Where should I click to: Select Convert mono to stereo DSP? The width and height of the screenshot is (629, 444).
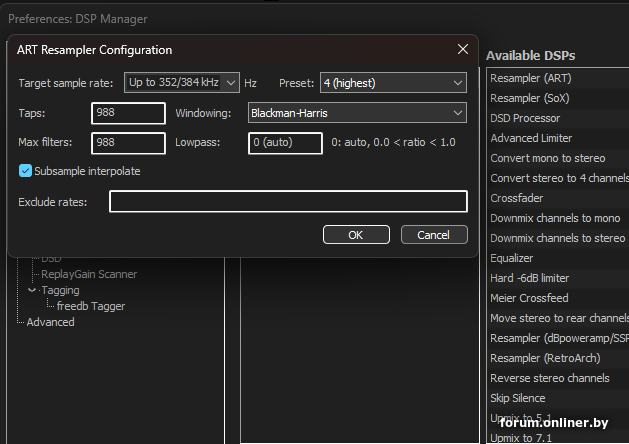coord(548,158)
